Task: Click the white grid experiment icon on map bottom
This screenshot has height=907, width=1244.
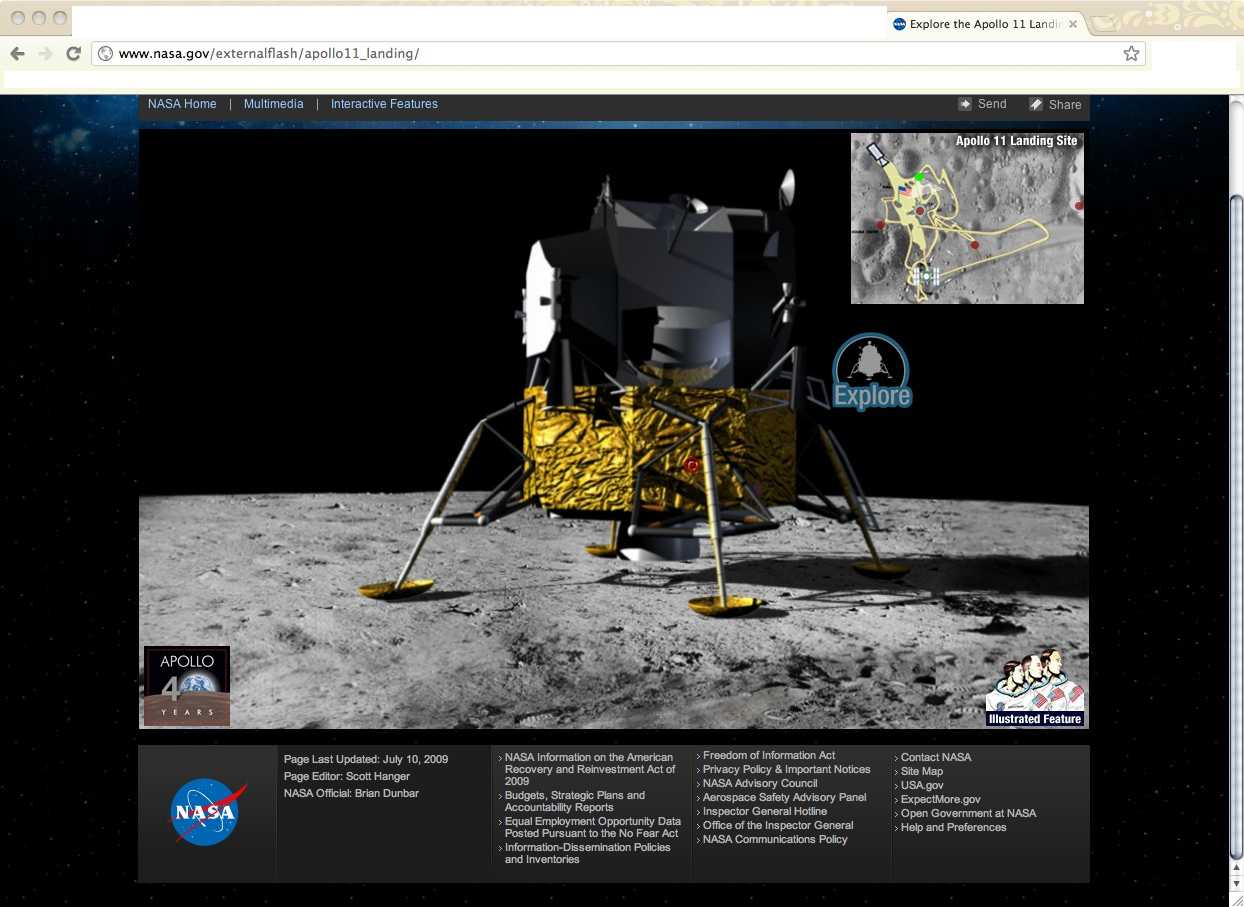Action: pyautogui.click(x=926, y=275)
